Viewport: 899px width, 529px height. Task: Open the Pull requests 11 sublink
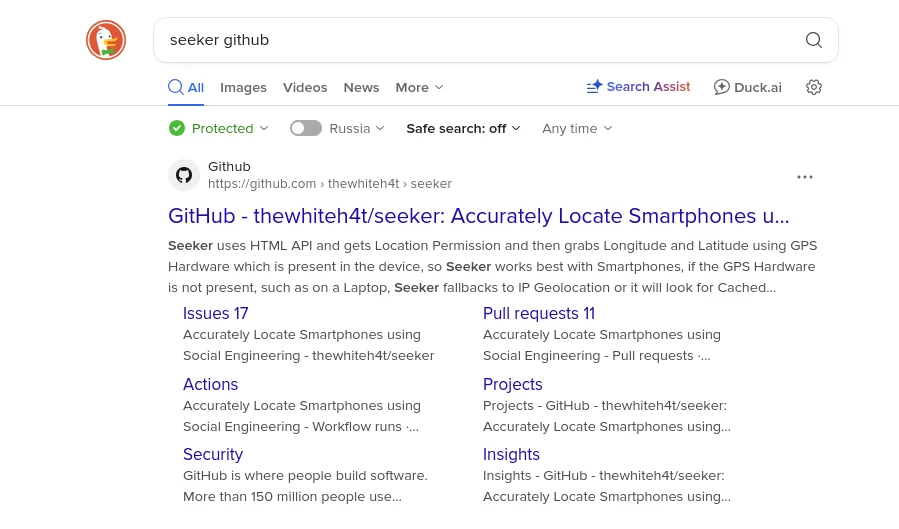pyautogui.click(x=538, y=313)
